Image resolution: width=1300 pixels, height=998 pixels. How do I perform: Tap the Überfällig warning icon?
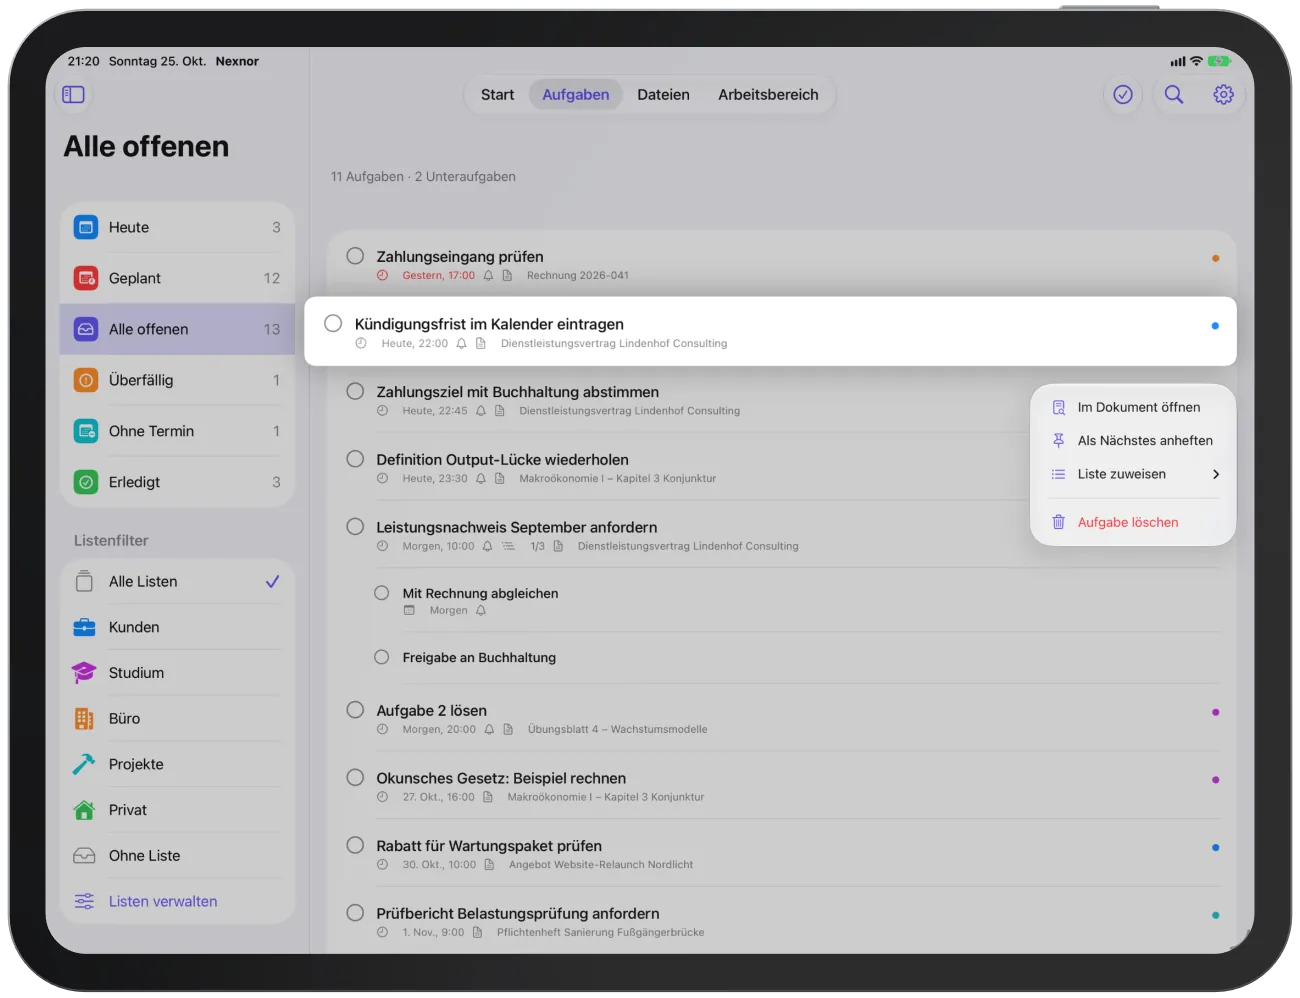pyautogui.click(x=86, y=380)
